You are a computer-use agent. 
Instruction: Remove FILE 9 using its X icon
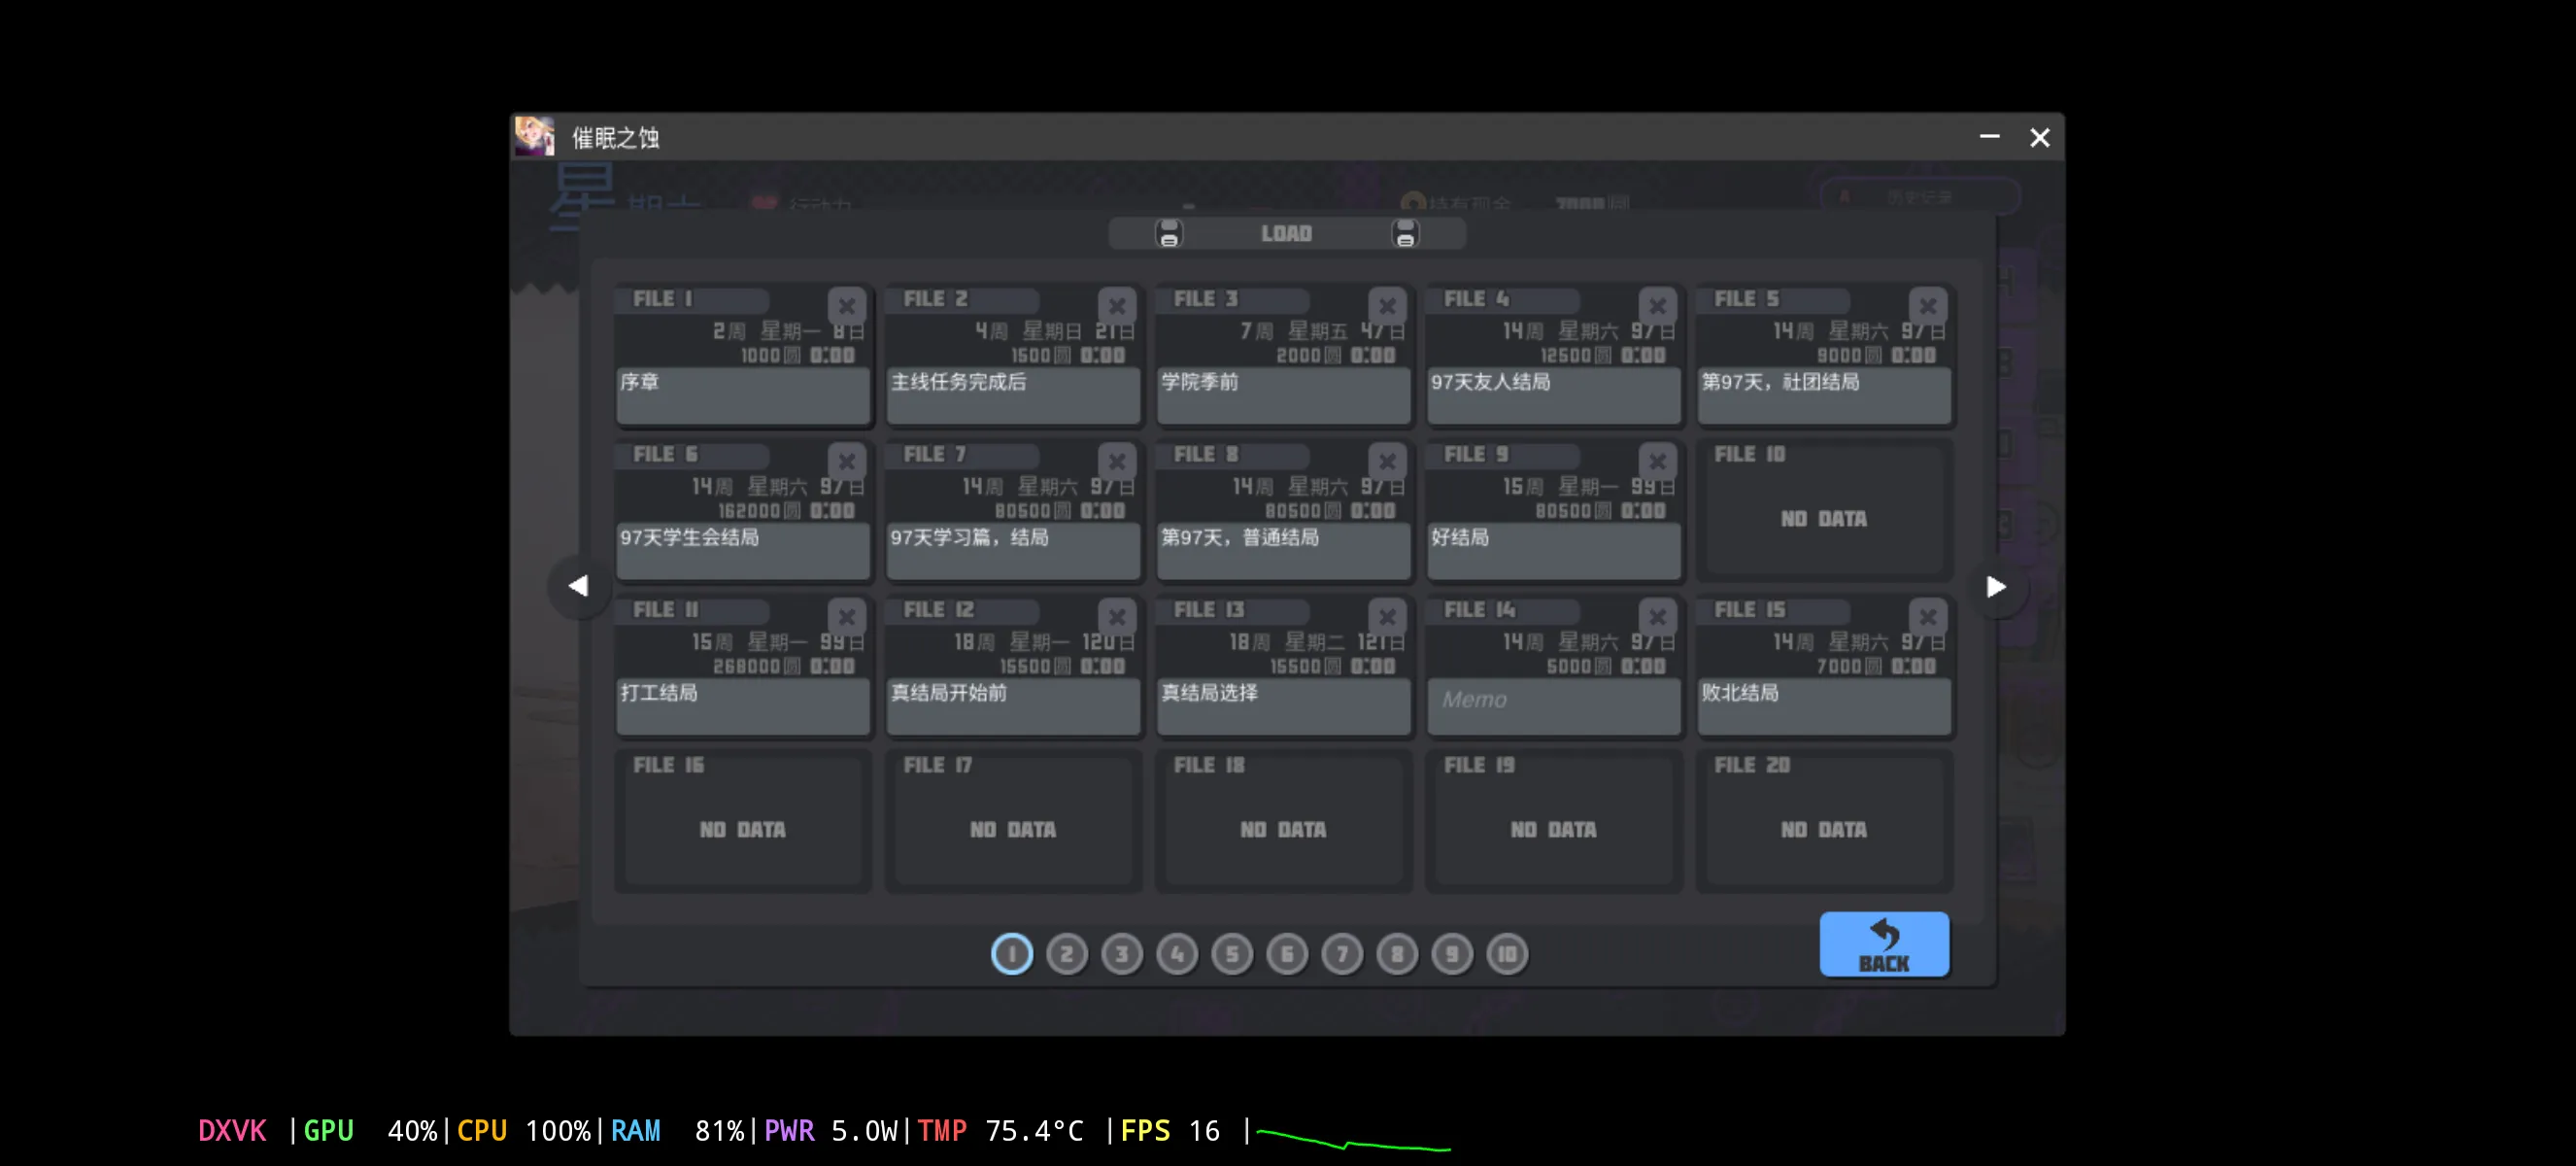(x=1657, y=461)
